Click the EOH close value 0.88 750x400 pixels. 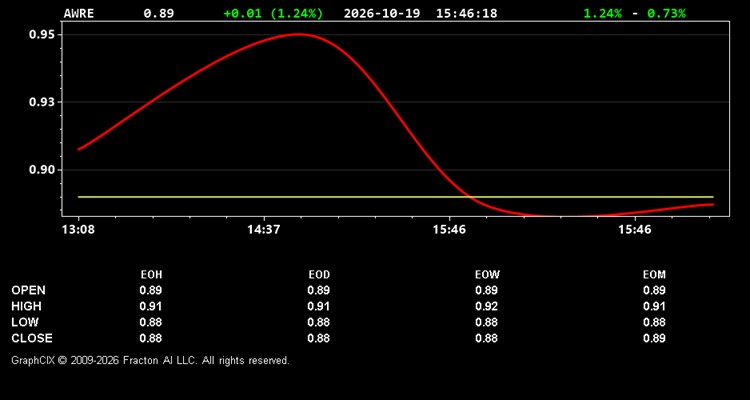pyautogui.click(x=151, y=338)
